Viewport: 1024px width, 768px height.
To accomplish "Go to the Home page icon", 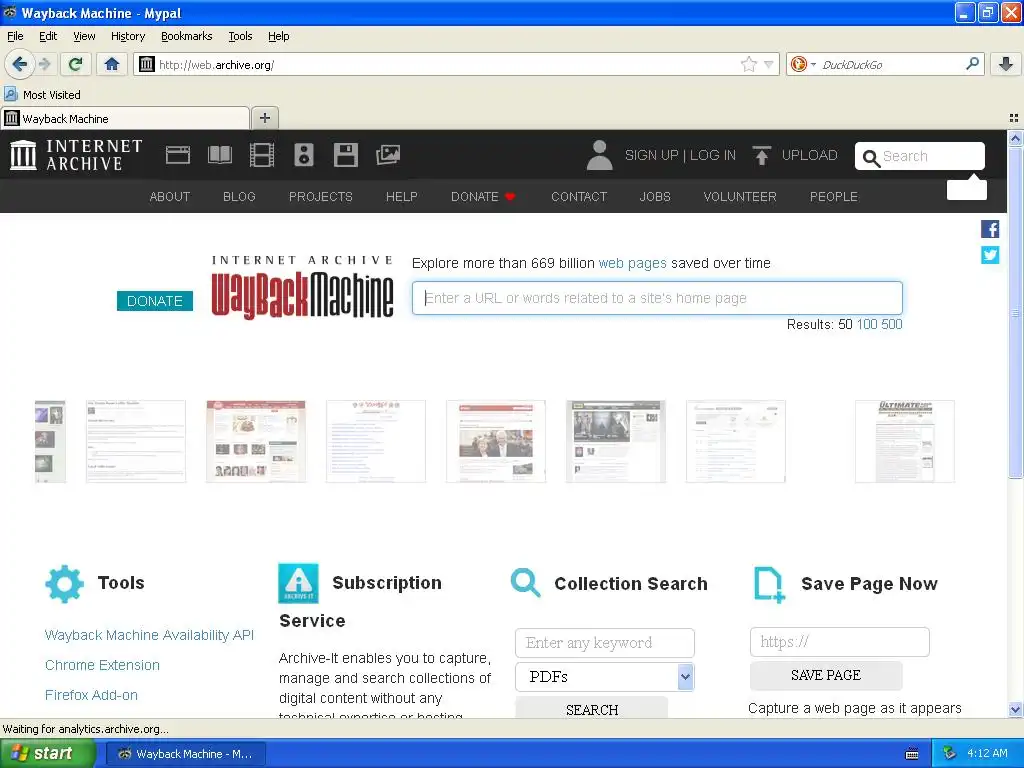I will [x=112, y=64].
